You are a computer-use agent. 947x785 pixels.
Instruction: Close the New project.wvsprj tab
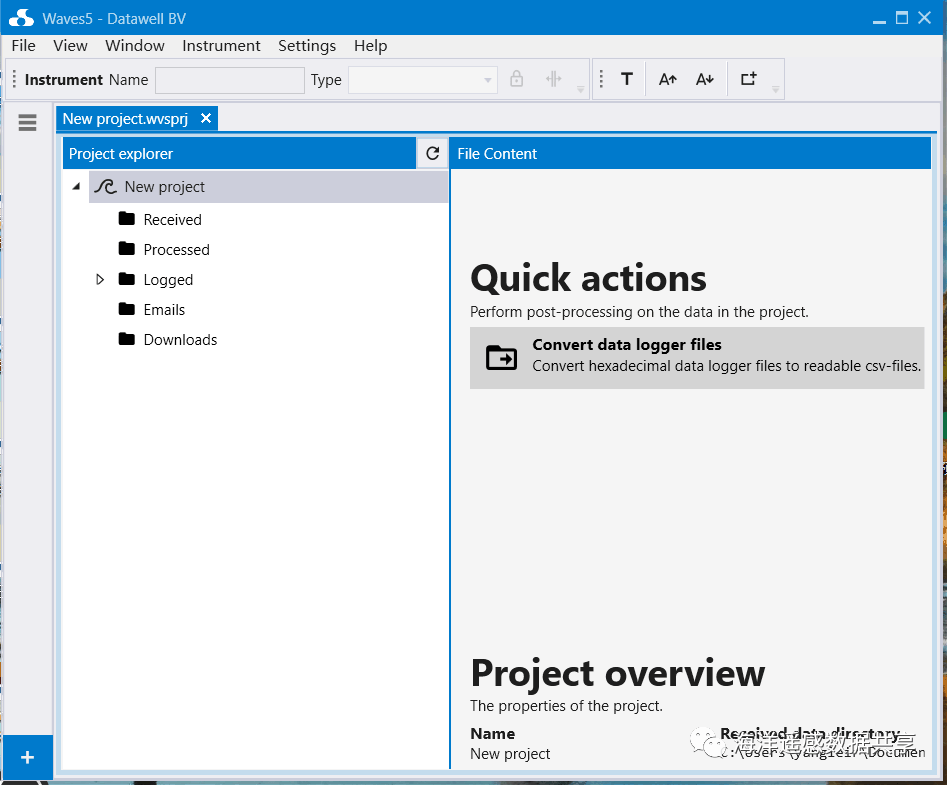coord(206,119)
